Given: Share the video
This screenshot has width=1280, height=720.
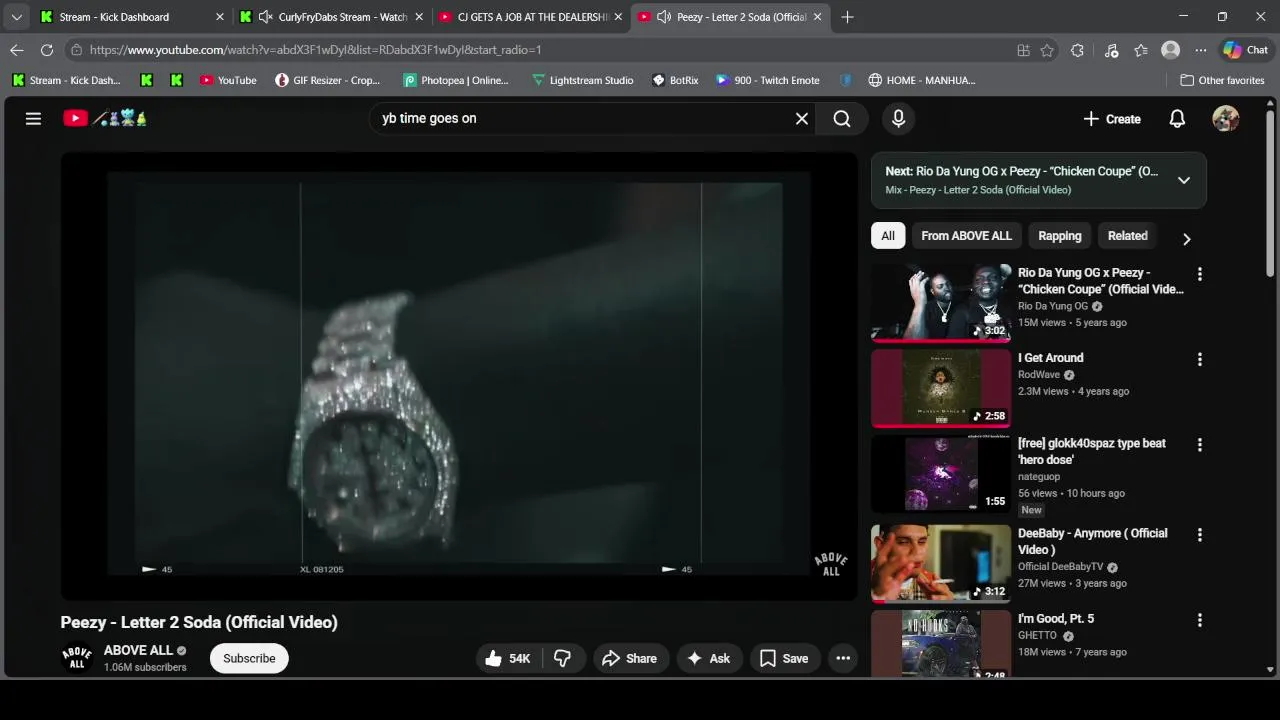Looking at the screenshot, I should pos(629,658).
